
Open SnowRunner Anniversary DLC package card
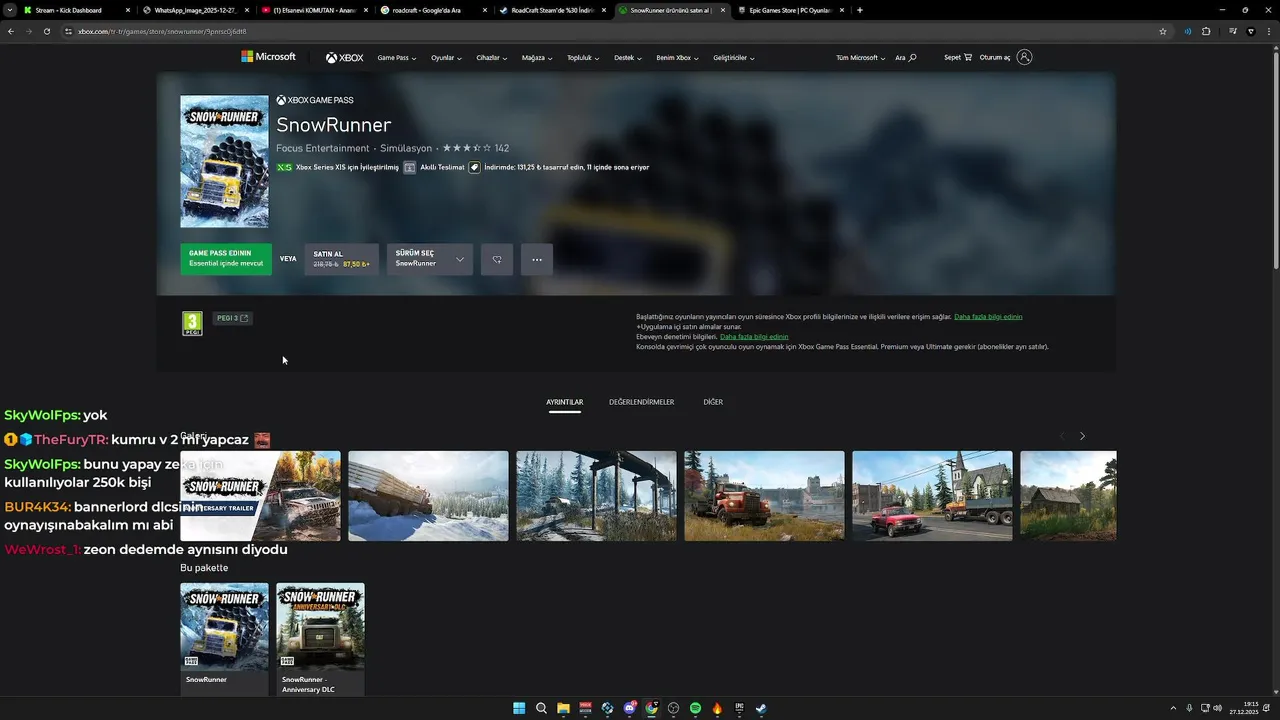point(320,639)
